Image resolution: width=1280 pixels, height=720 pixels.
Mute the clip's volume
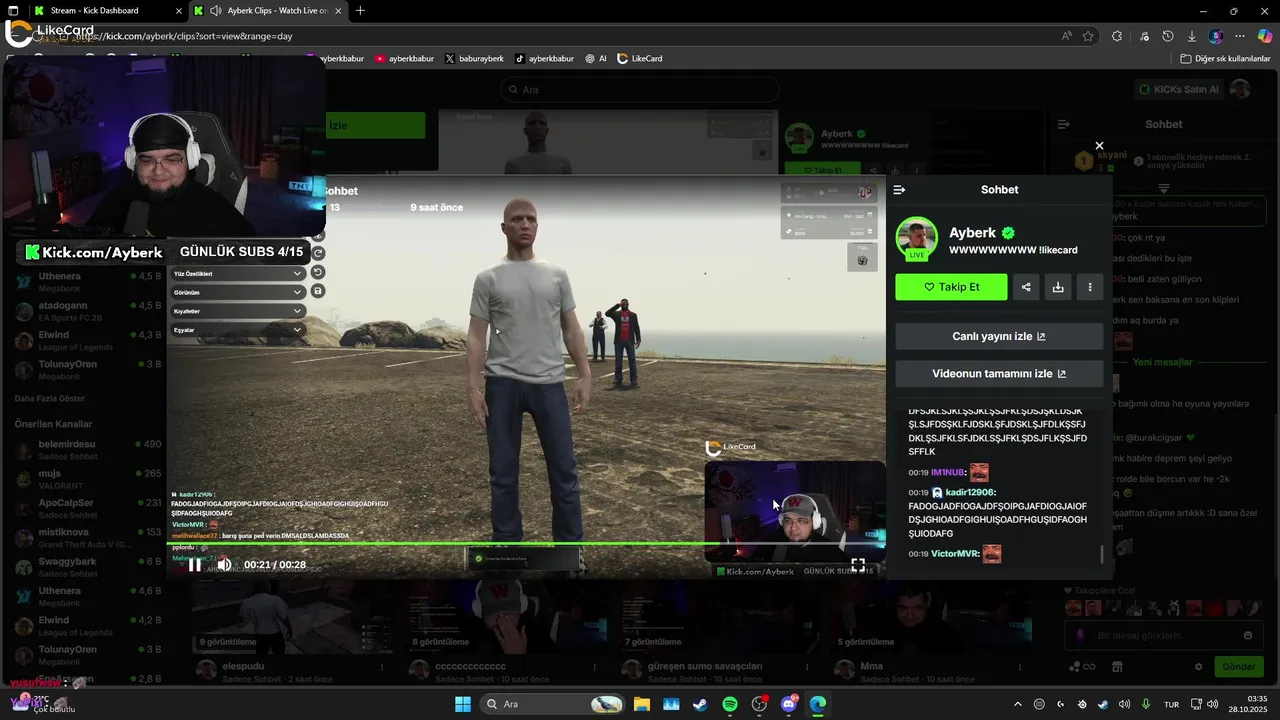coord(224,565)
